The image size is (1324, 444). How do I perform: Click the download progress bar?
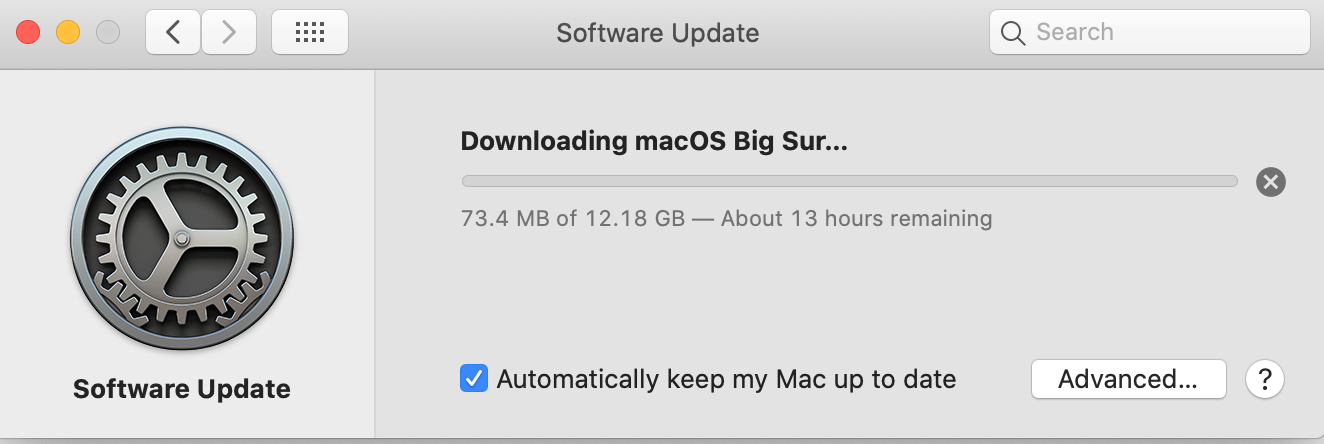click(x=849, y=181)
